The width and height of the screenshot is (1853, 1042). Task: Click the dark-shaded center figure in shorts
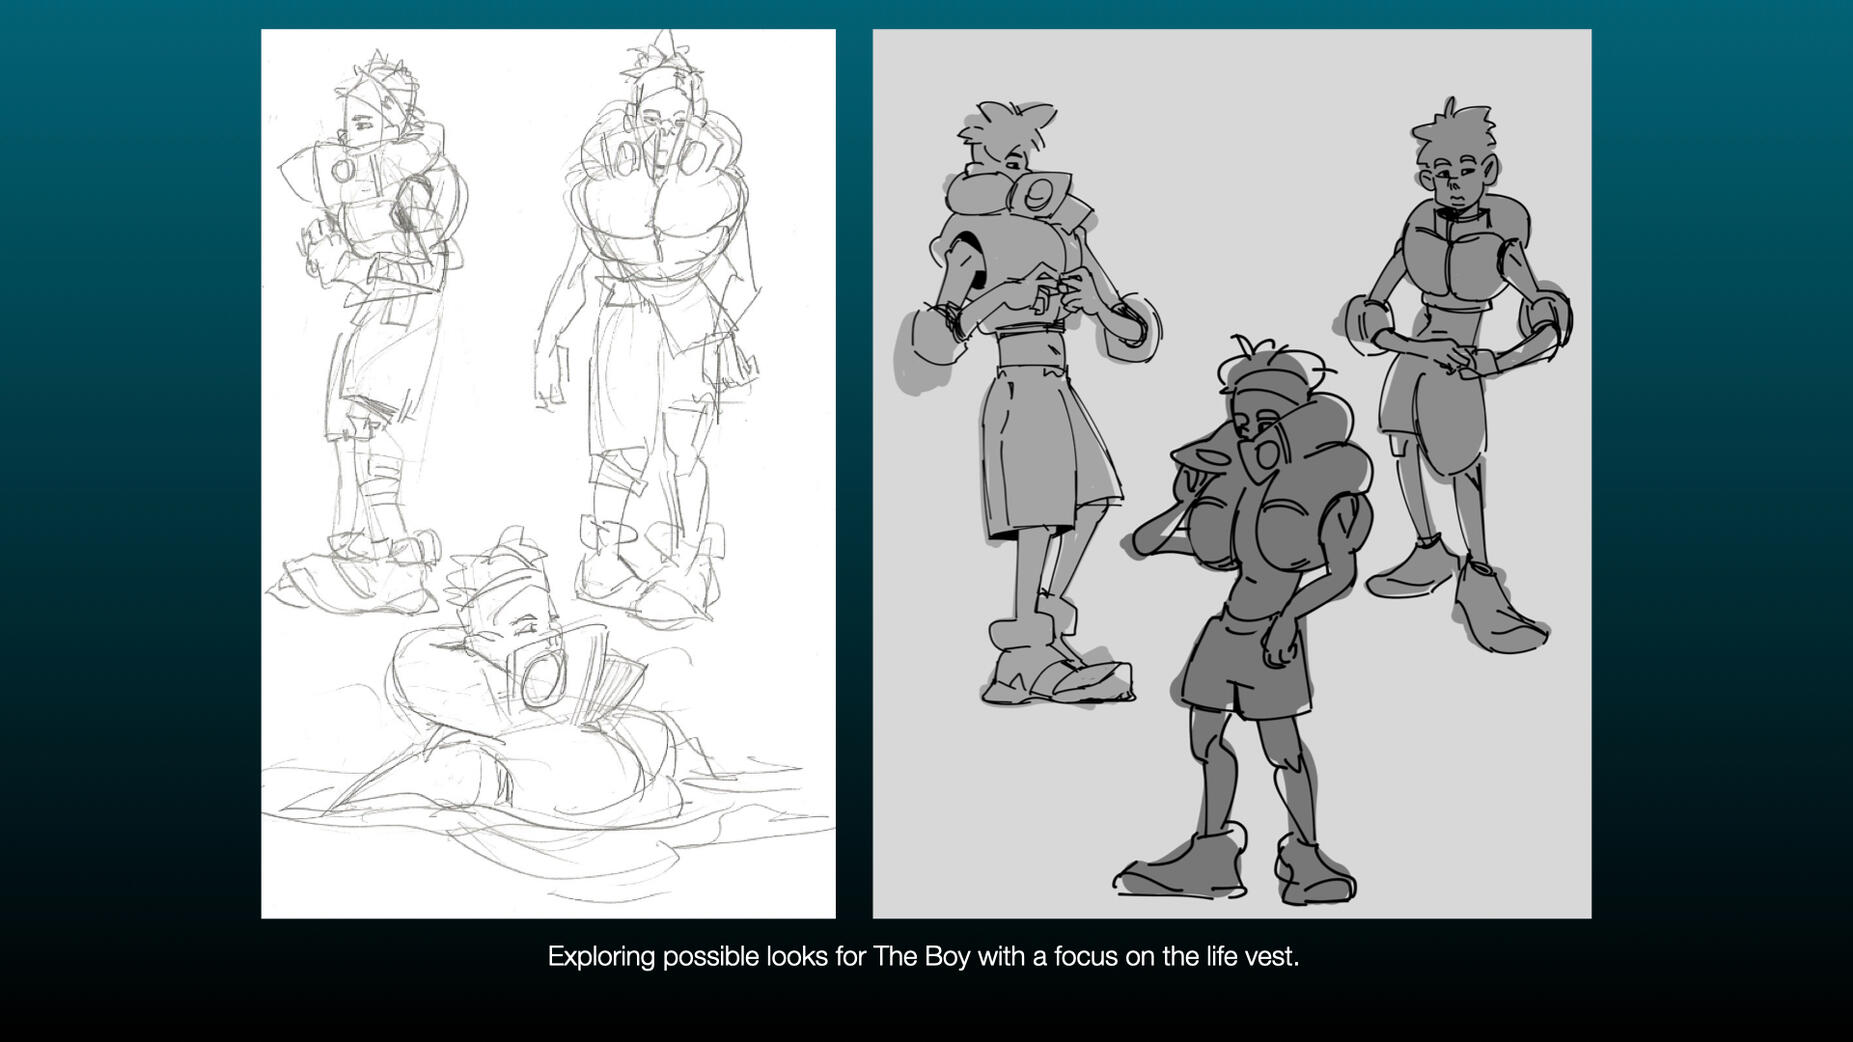click(x=1250, y=620)
